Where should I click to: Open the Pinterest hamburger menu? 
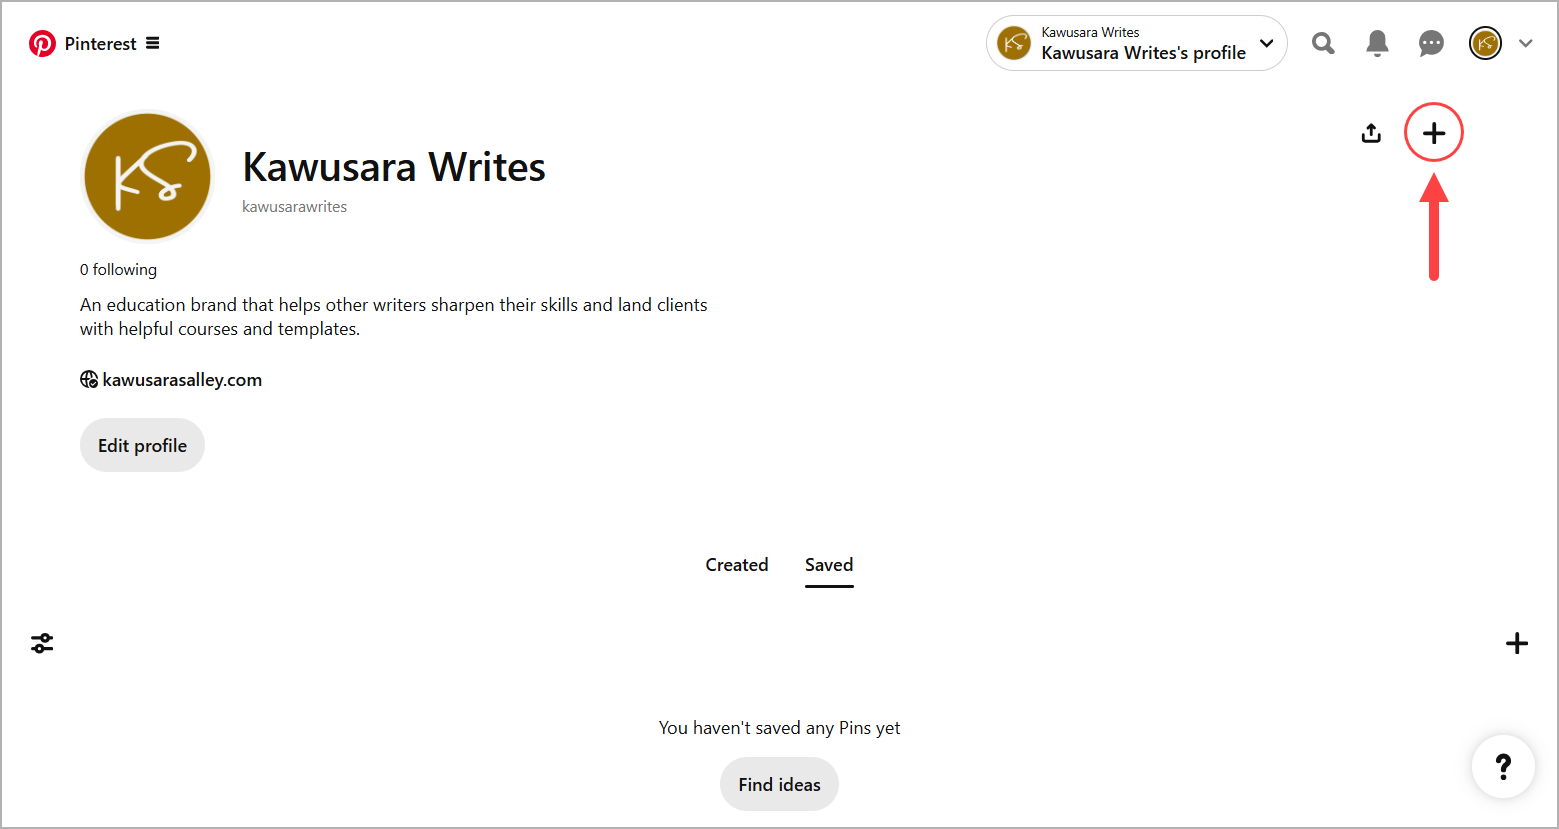[x=152, y=43]
